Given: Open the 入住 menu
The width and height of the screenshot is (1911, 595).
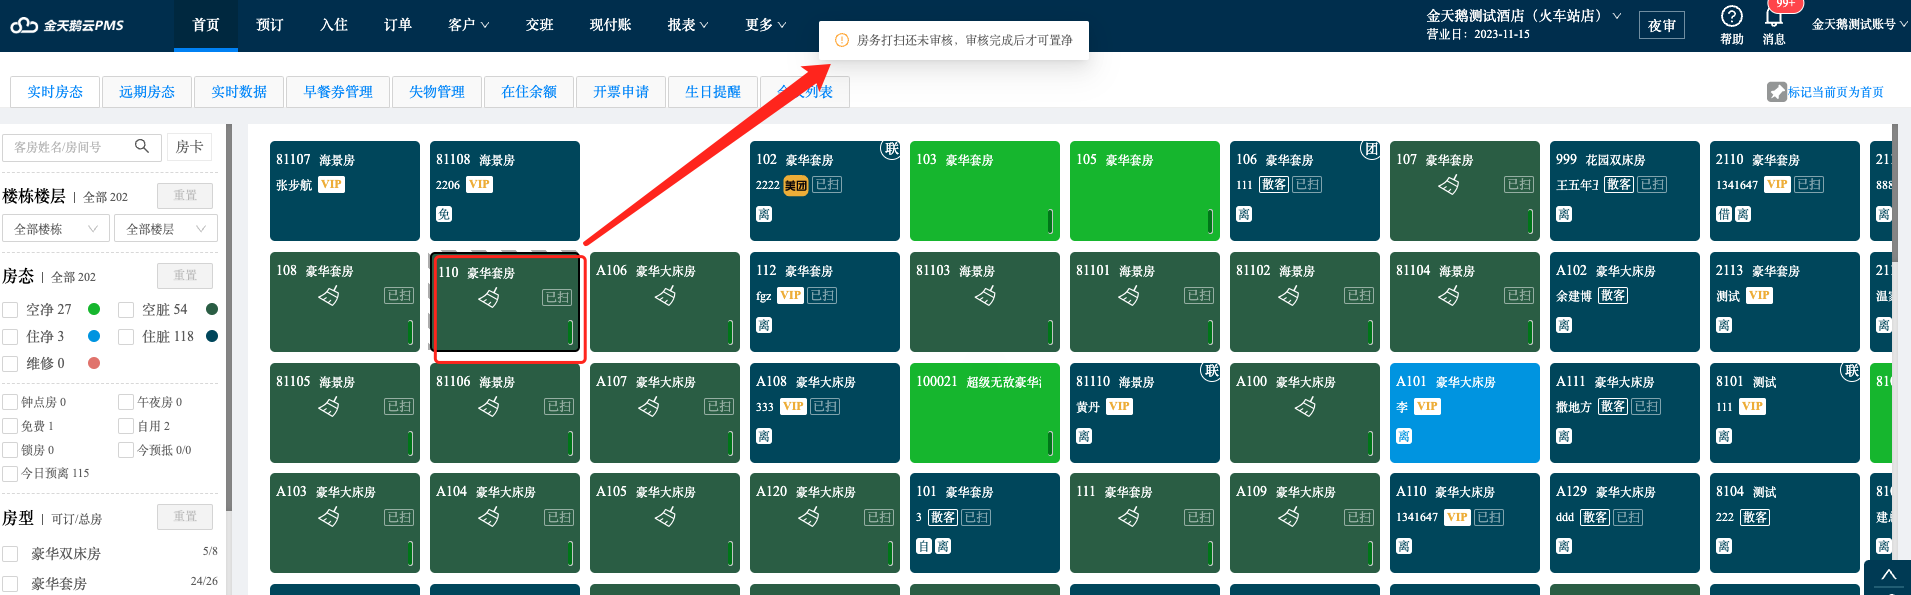Looking at the screenshot, I should [334, 25].
